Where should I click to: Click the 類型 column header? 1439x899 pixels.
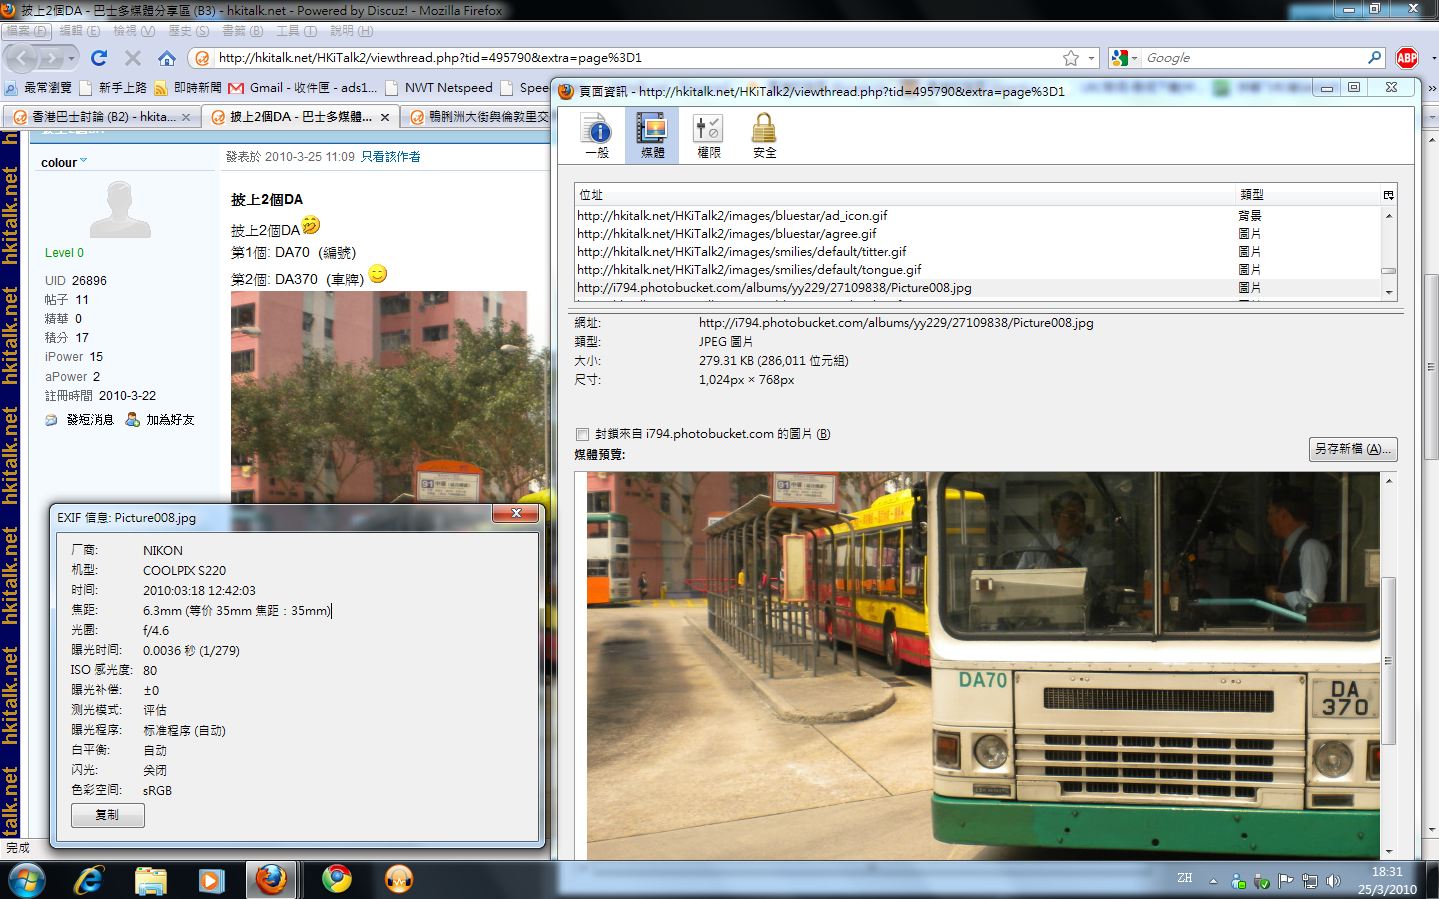pos(1308,195)
